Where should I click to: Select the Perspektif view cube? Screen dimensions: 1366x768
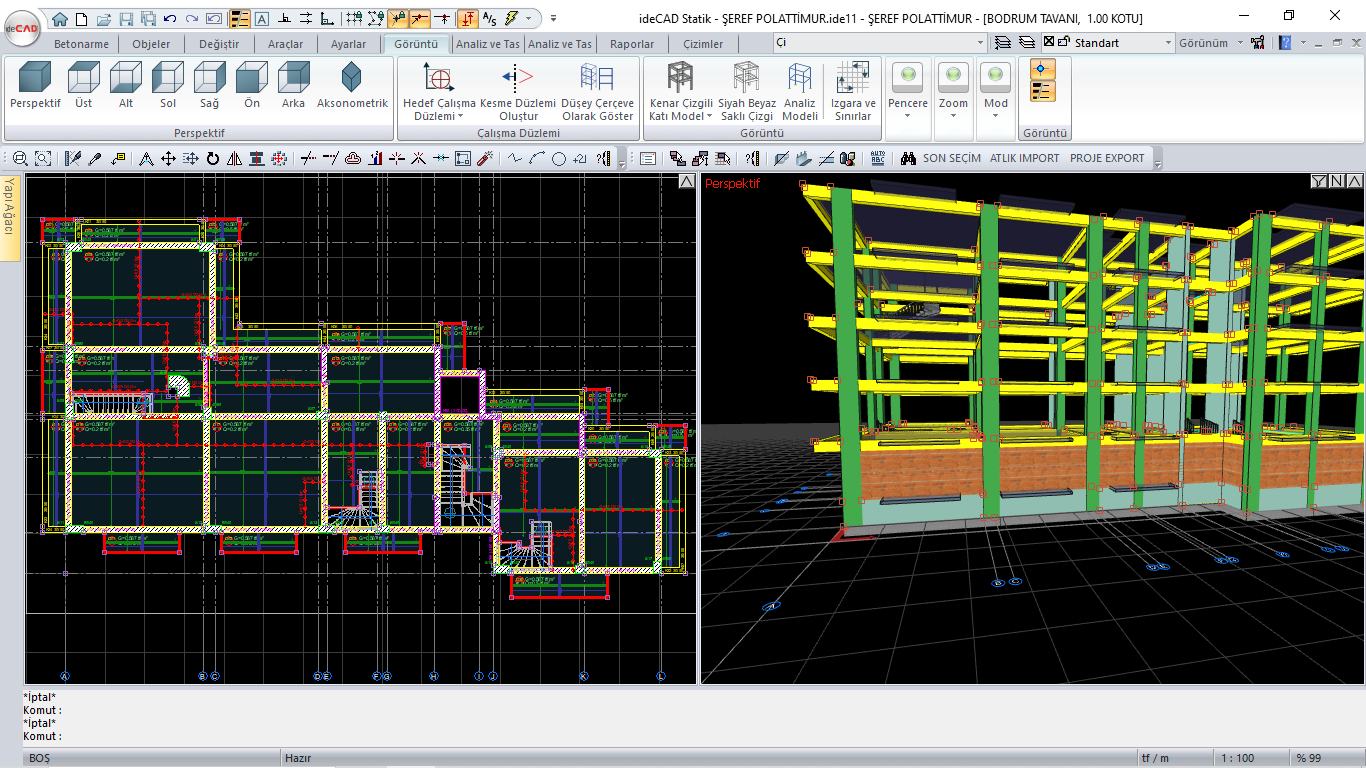(x=35, y=86)
